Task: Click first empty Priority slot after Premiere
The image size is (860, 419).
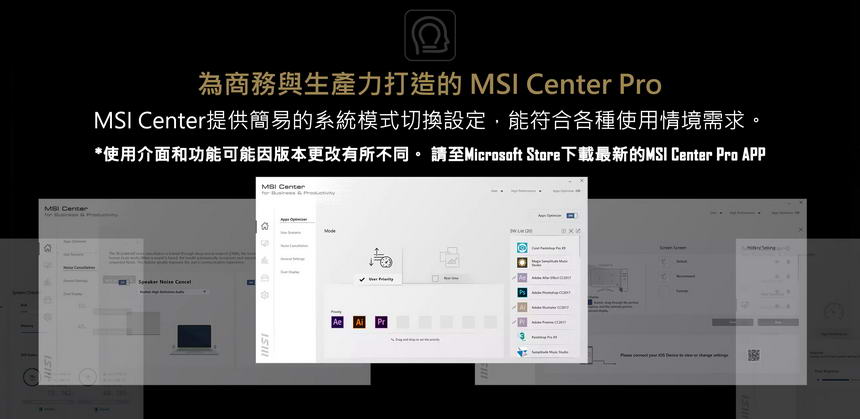Action: click(x=403, y=322)
